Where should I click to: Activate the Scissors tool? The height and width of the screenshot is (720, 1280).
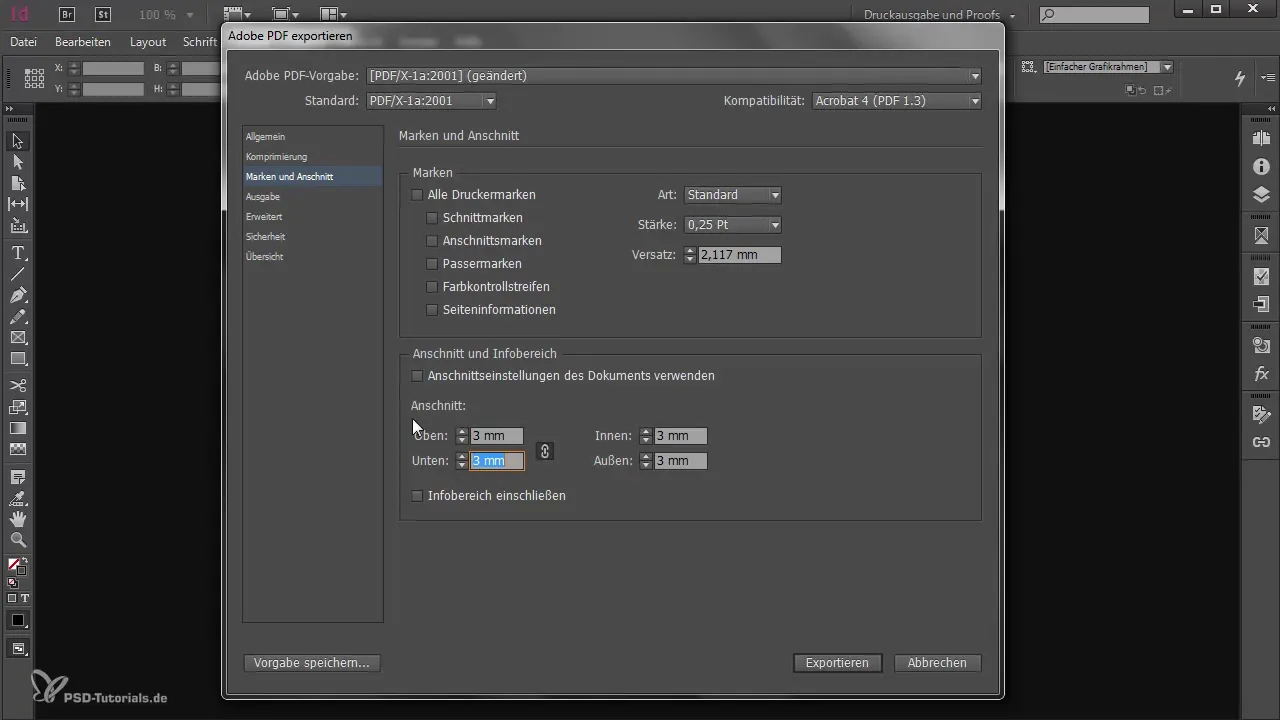coord(18,385)
